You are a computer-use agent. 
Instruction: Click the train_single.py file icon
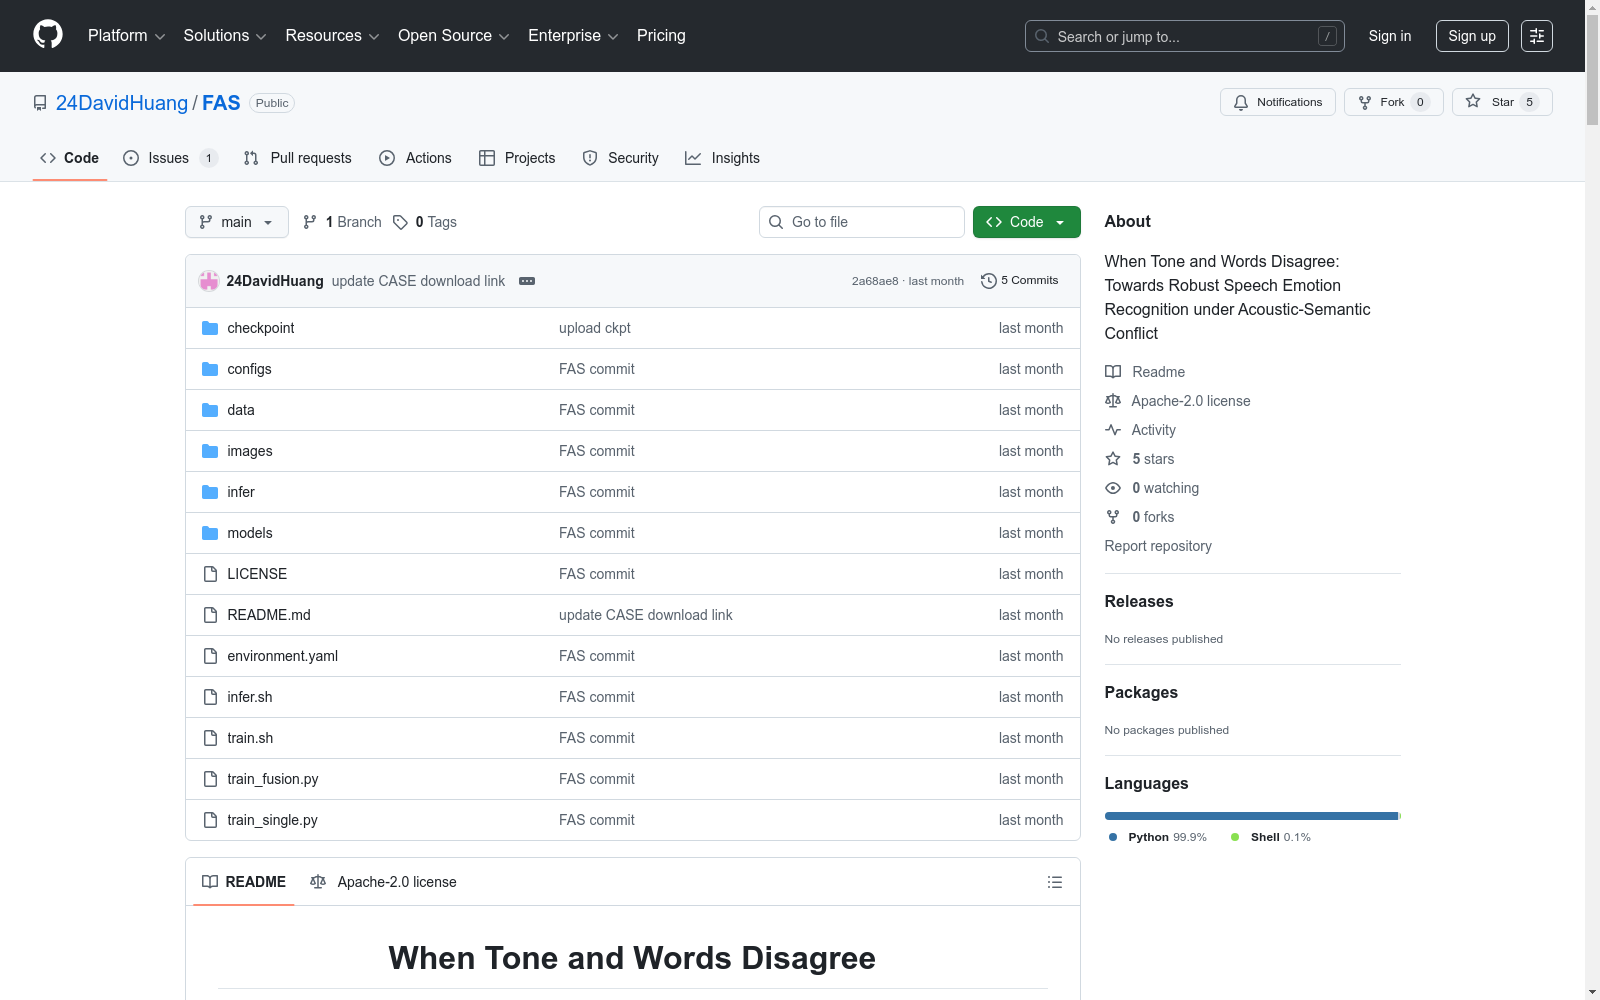coord(210,820)
